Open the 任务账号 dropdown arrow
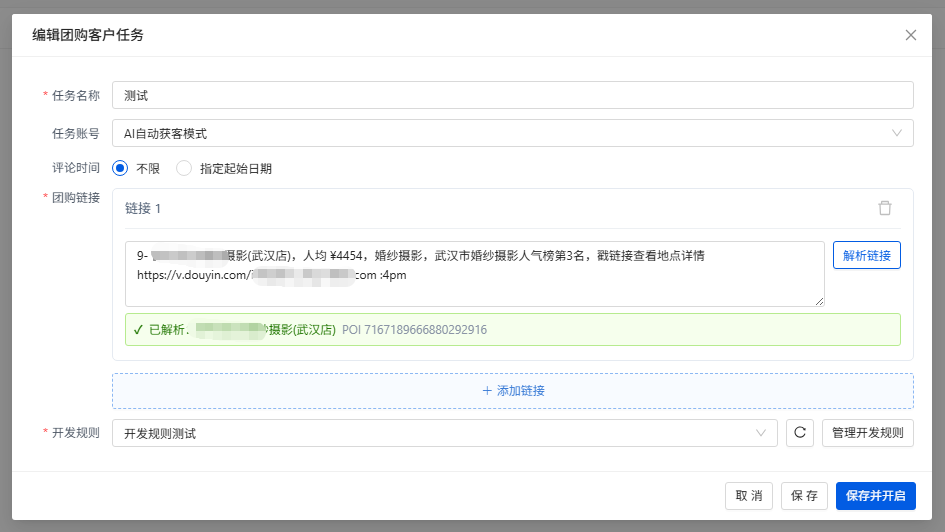 tap(897, 133)
